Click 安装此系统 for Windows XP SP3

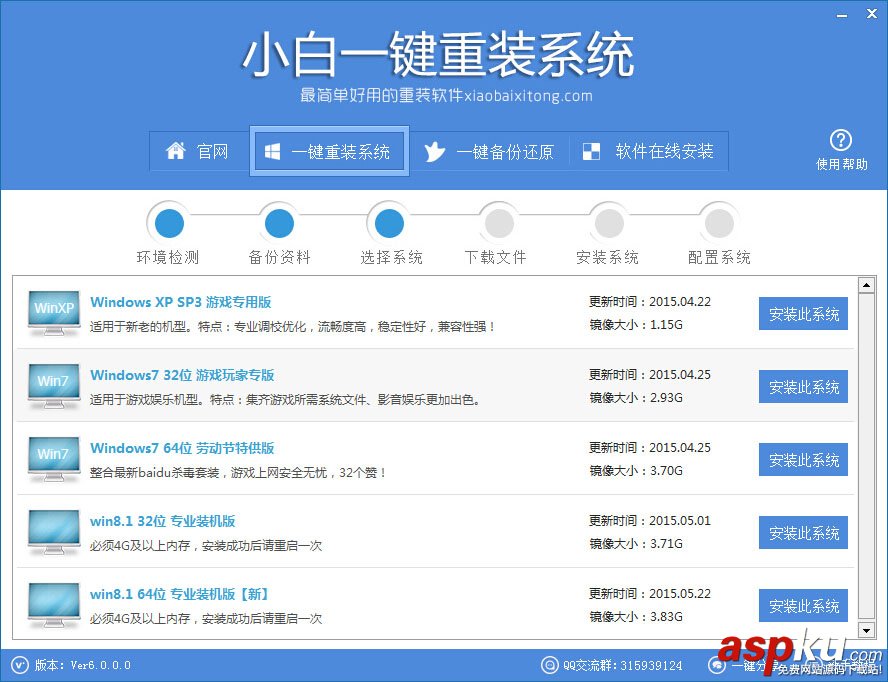coord(803,313)
